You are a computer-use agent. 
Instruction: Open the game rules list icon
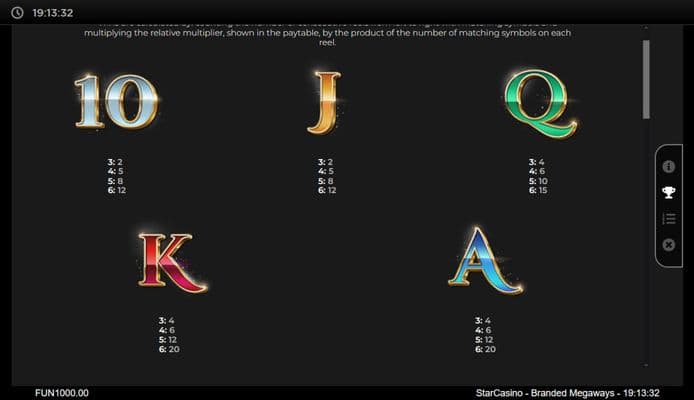(x=668, y=219)
